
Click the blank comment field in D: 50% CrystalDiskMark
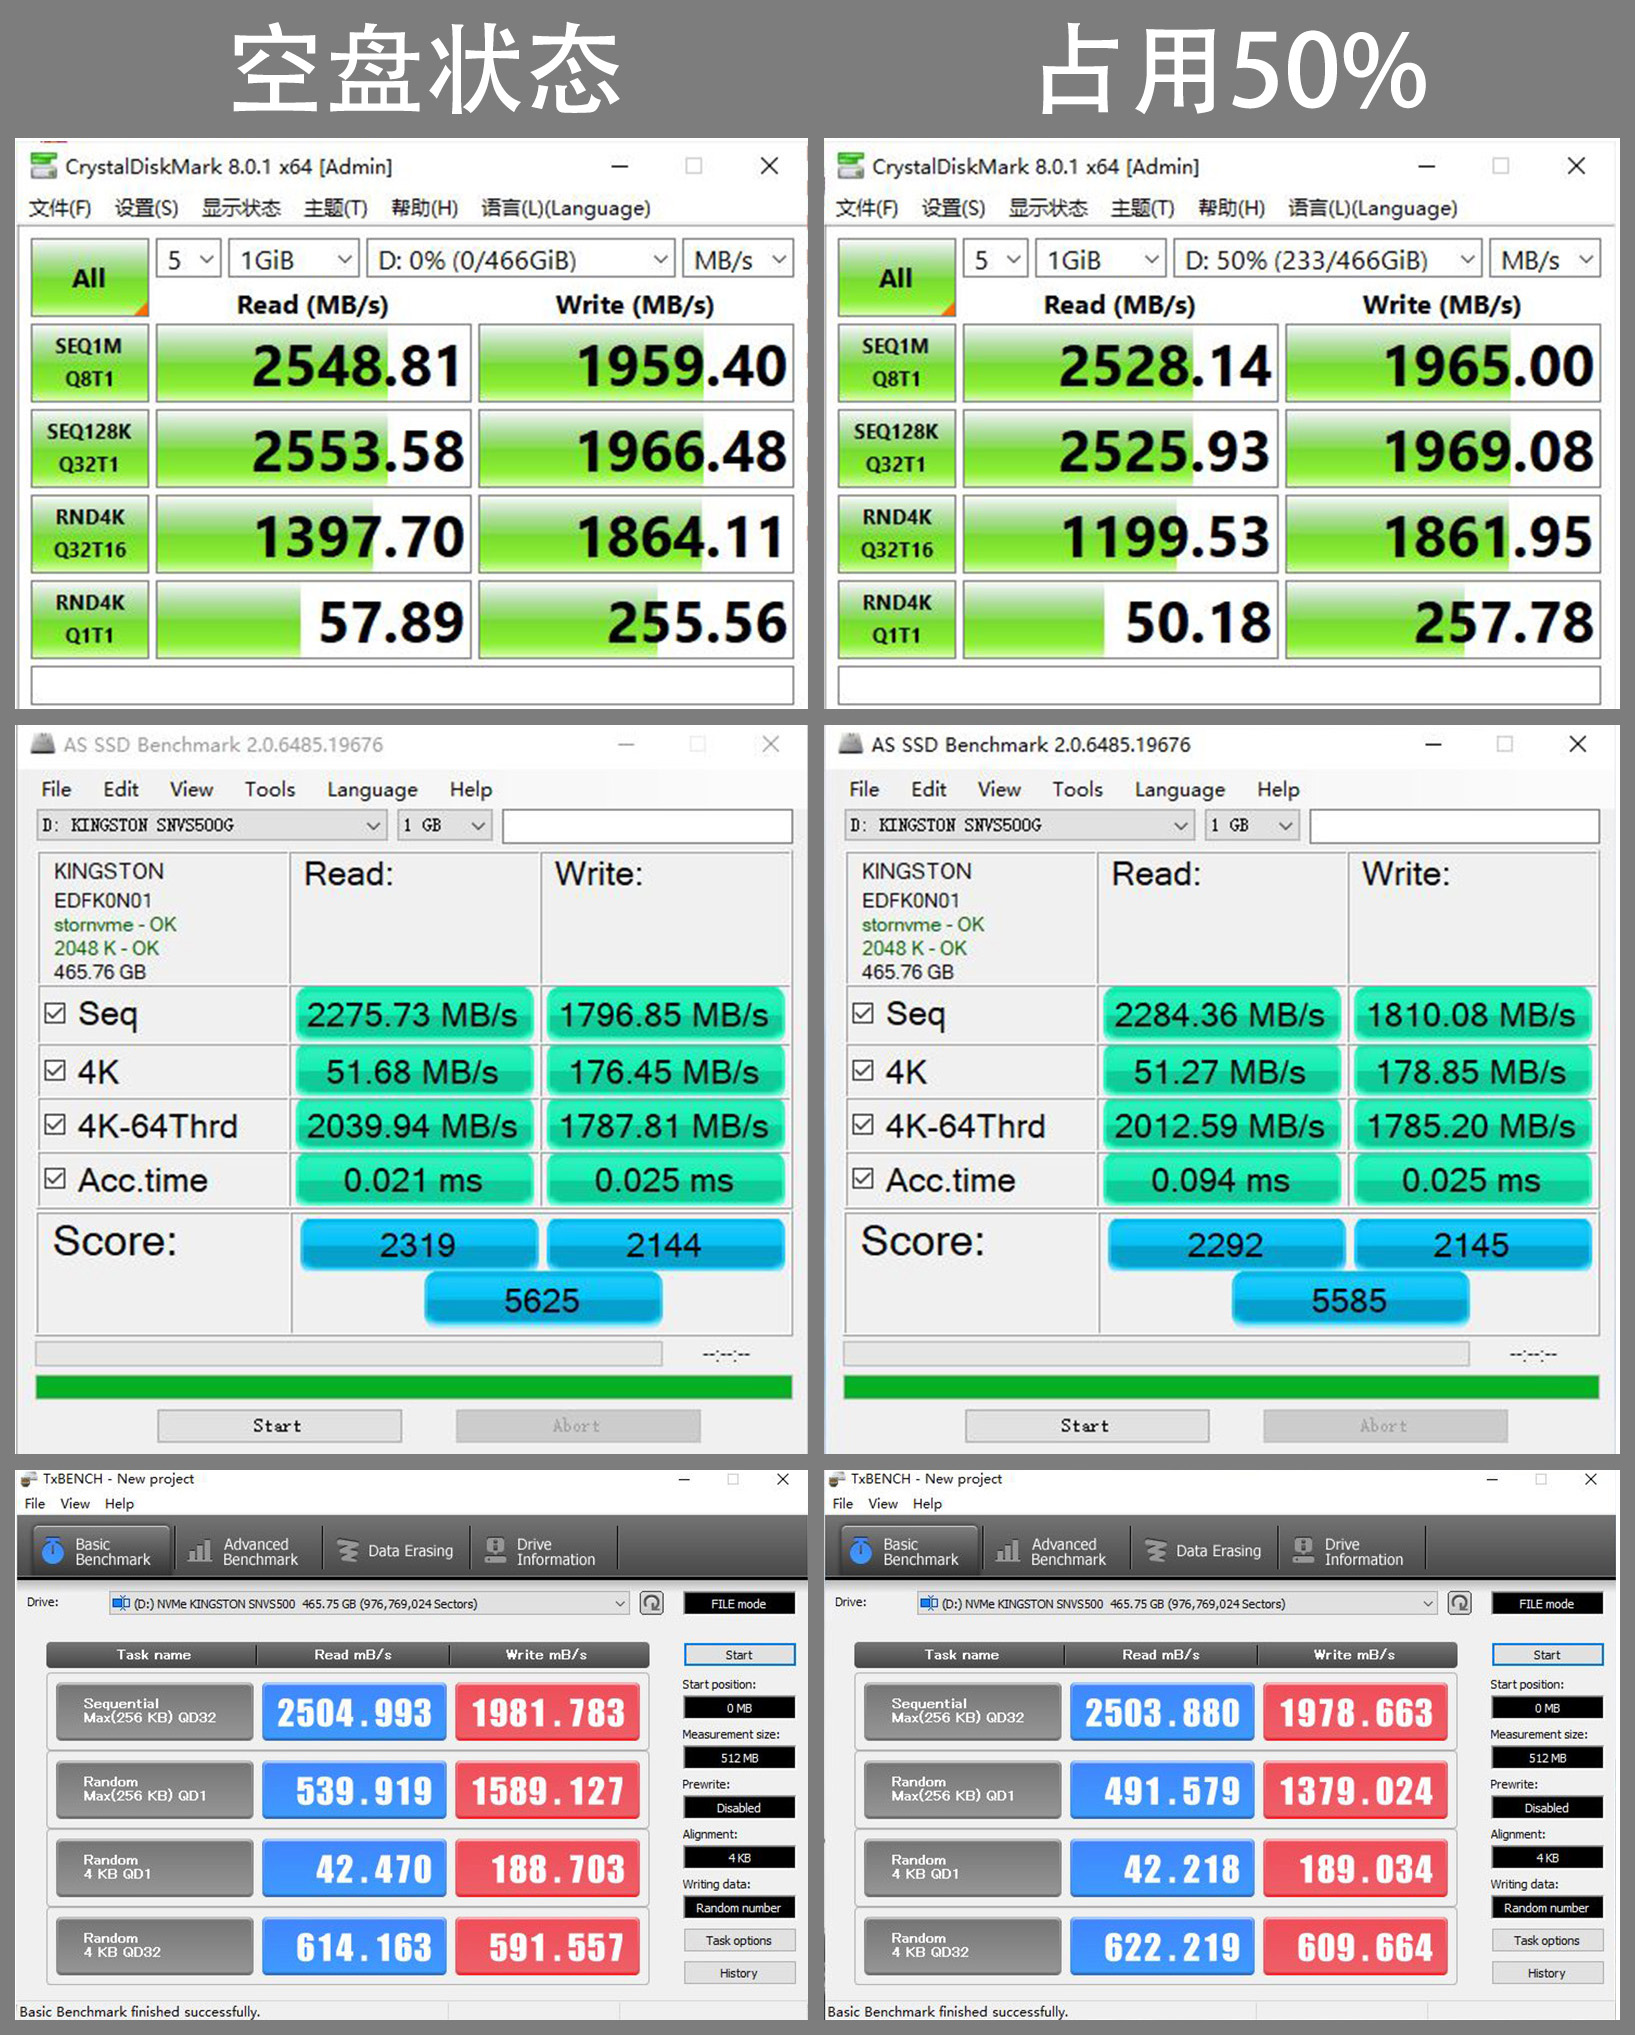click(x=1219, y=686)
